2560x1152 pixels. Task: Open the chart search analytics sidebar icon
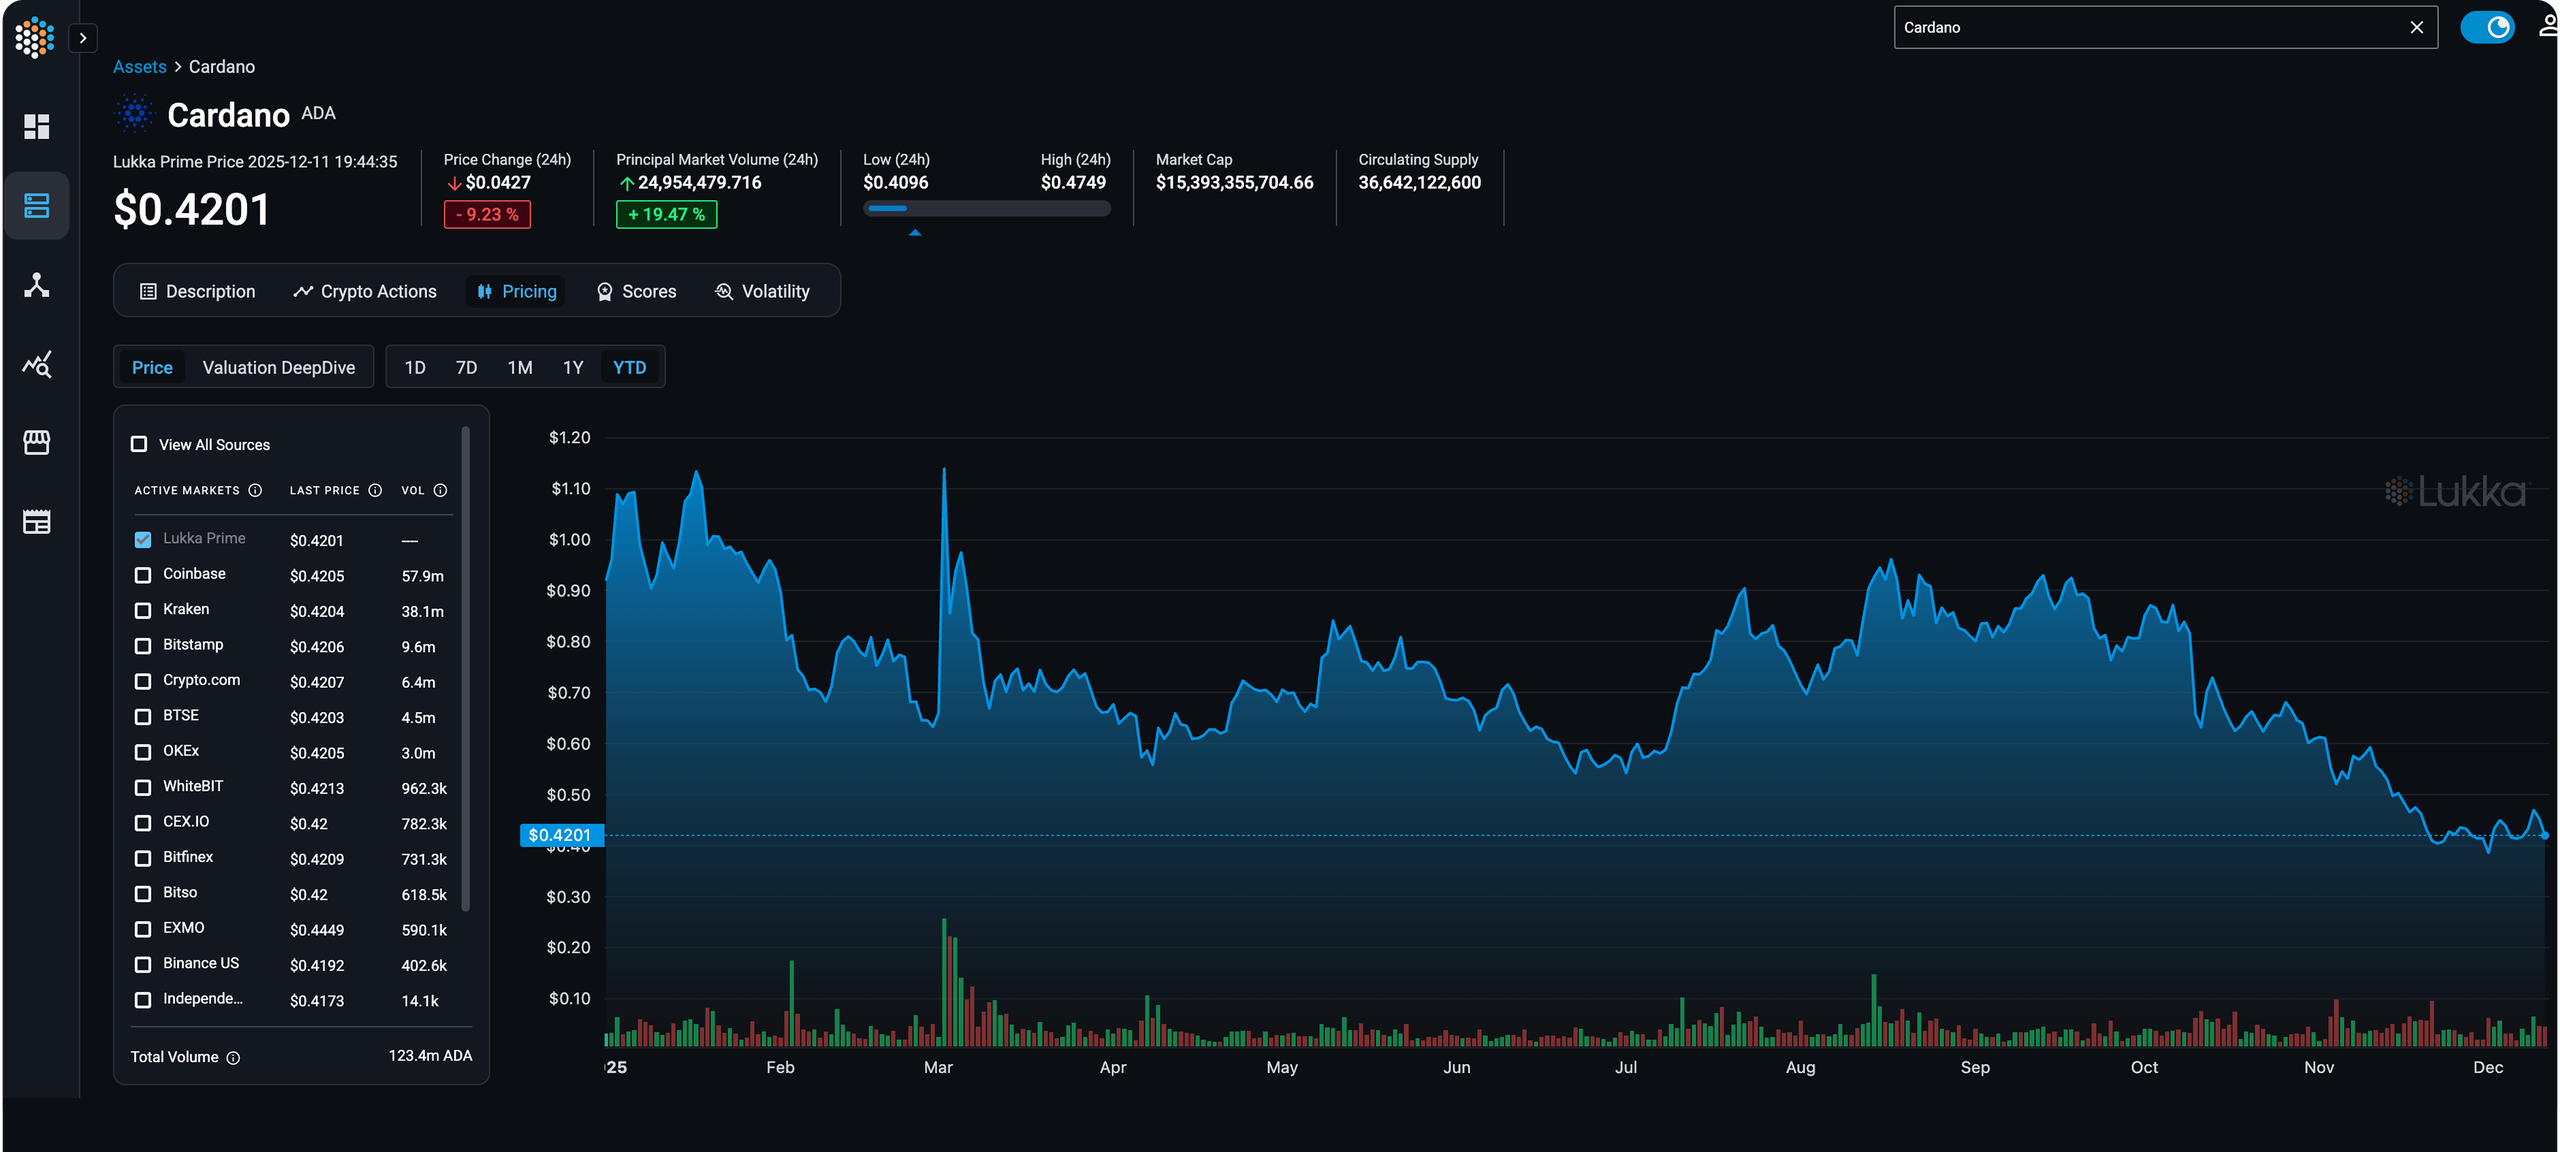tap(37, 364)
